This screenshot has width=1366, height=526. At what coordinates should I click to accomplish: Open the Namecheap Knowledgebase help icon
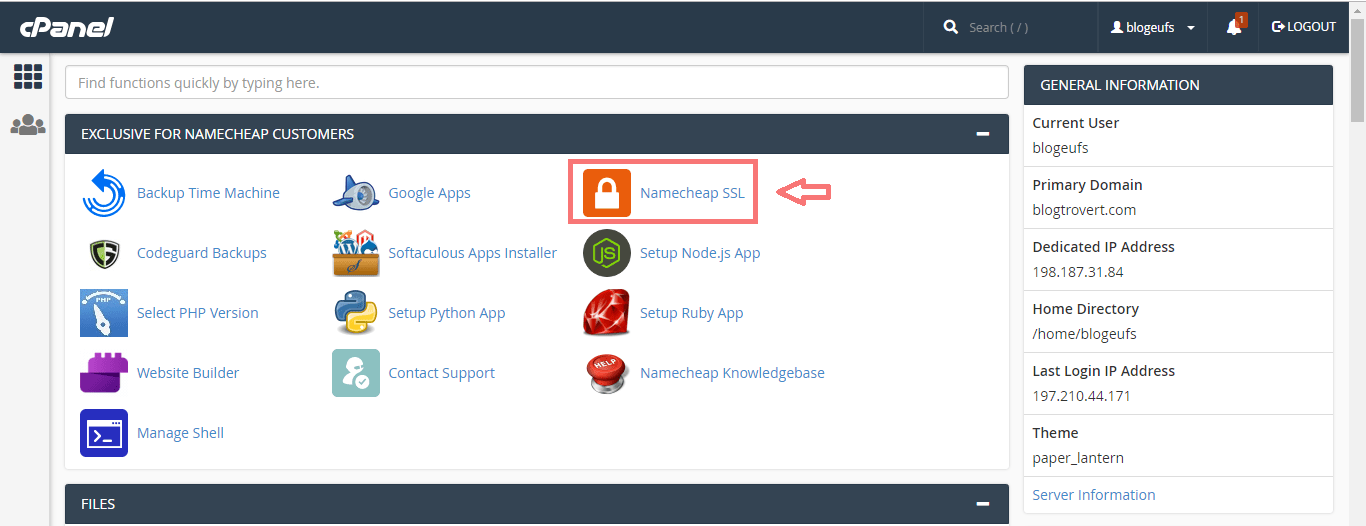[x=607, y=373]
